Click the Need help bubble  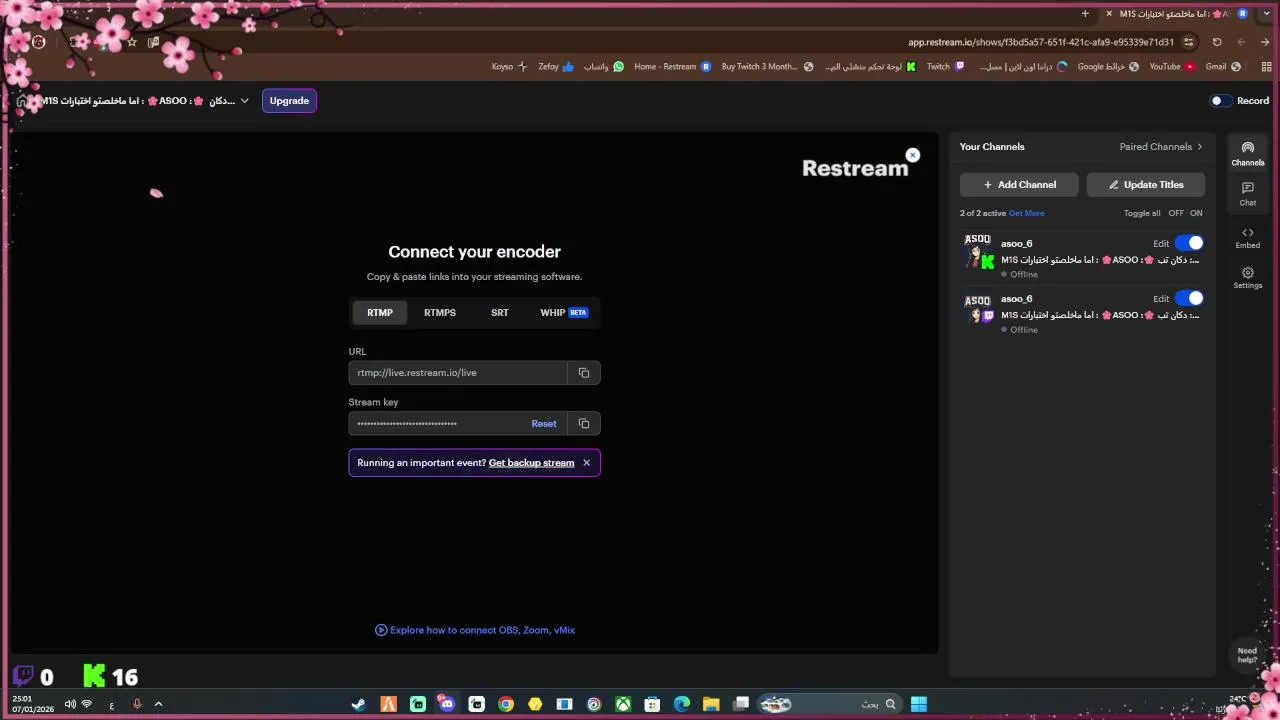pyautogui.click(x=1247, y=655)
